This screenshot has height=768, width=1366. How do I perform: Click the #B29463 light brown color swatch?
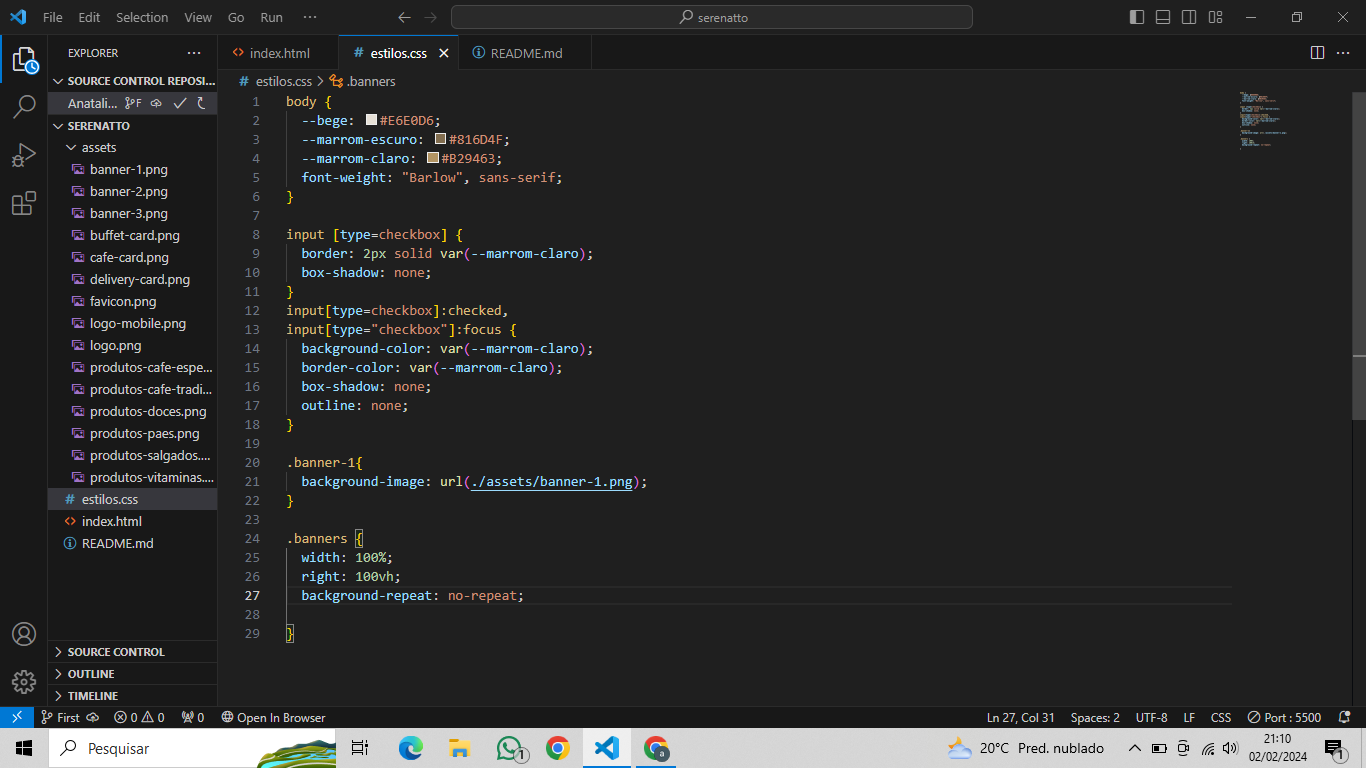pos(433,158)
